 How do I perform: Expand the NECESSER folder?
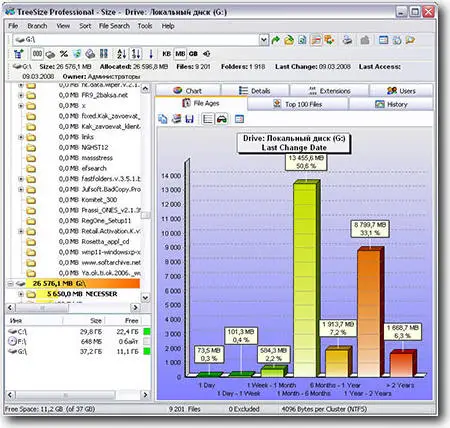click(x=21, y=294)
